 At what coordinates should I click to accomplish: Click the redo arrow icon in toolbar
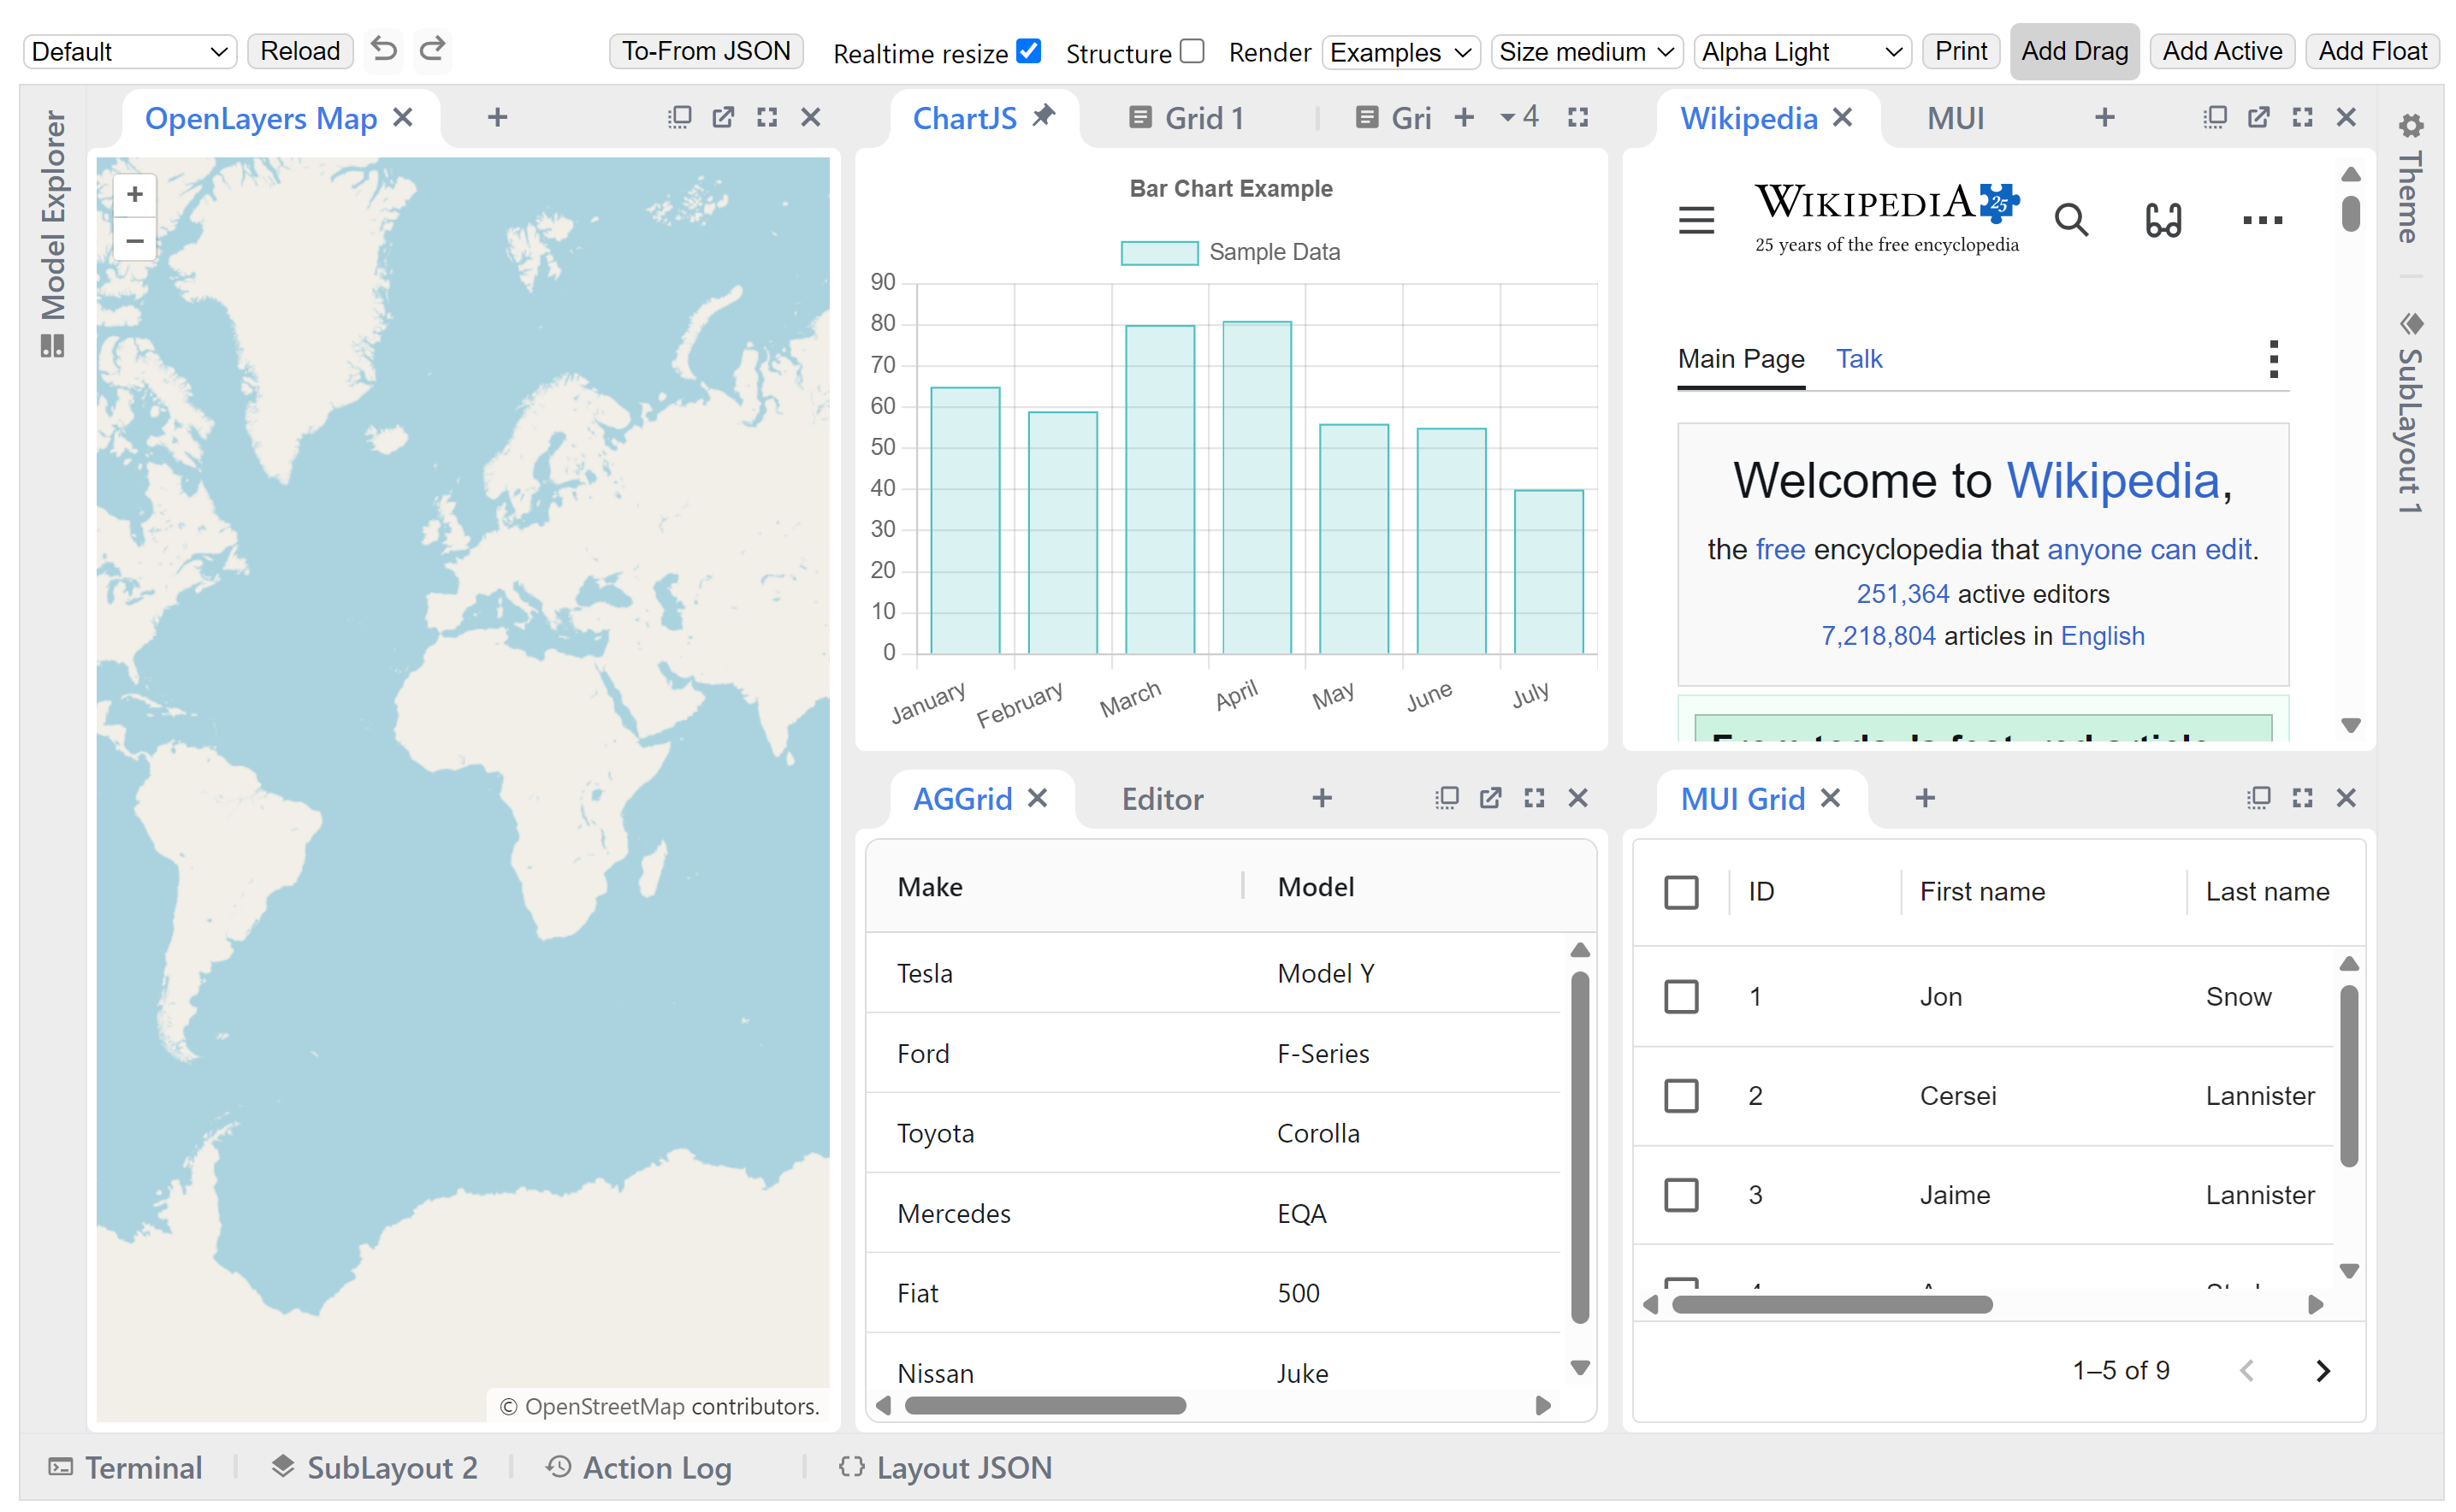(432, 49)
